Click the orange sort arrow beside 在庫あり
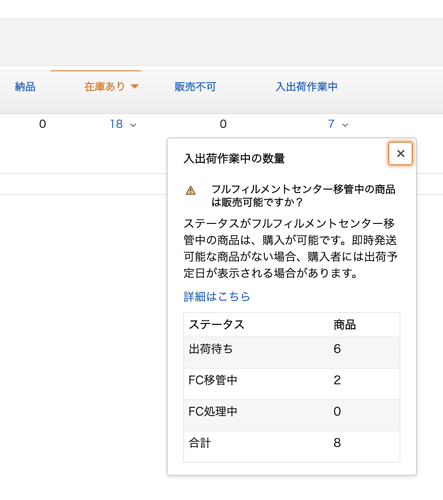Screen dimensions: 443x500 134,87
